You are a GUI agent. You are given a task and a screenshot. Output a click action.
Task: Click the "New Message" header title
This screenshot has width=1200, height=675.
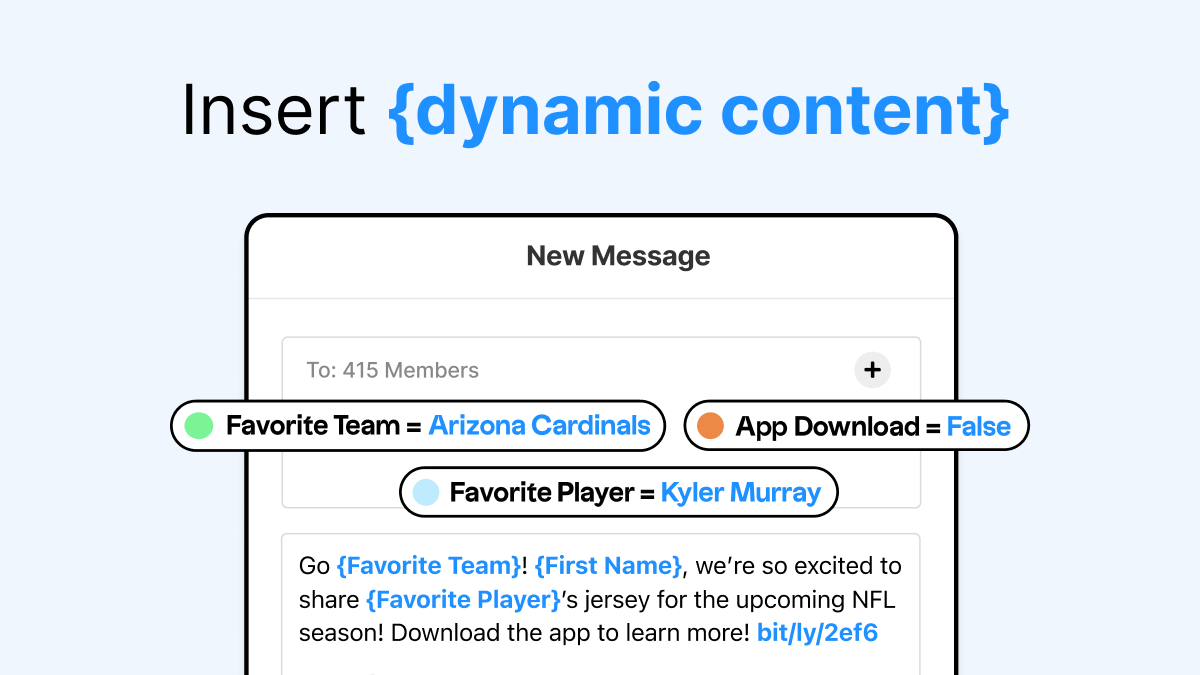618,256
